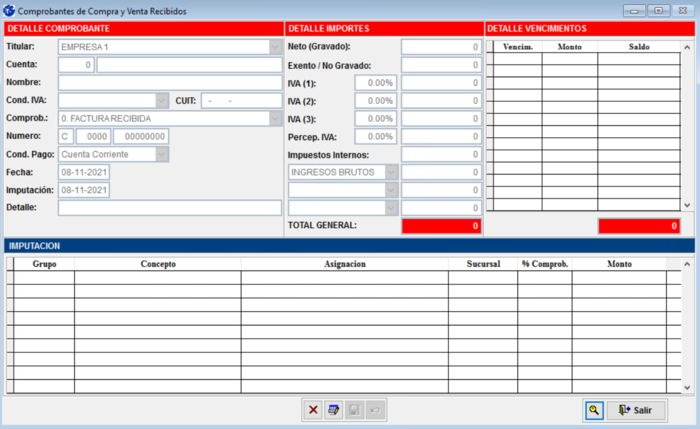
Task: Click the undo arrow icon
Action: click(374, 410)
